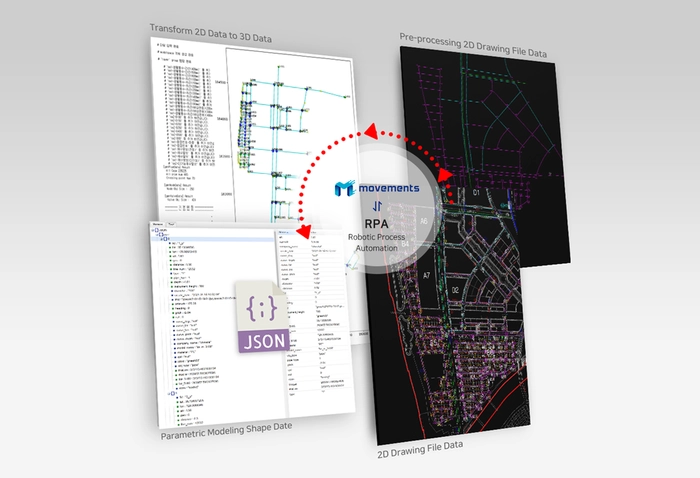The image size is (700, 478).
Task: Click the JSON file icon
Action: [x=264, y=318]
